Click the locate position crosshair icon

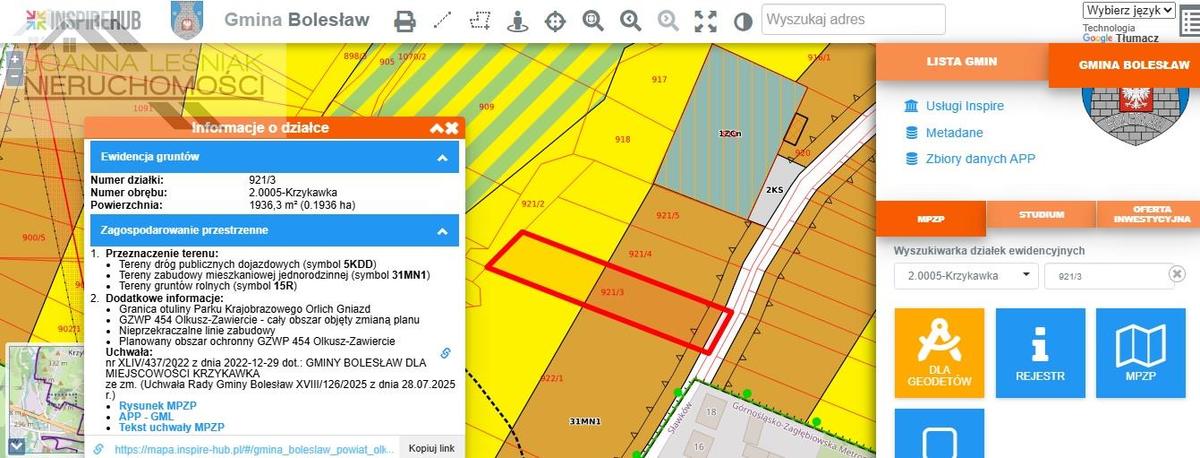pyautogui.click(x=555, y=20)
